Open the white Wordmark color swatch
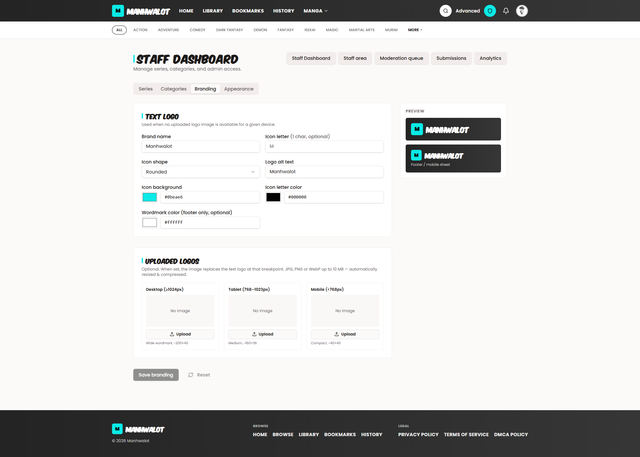The image size is (640, 457). coord(149,222)
